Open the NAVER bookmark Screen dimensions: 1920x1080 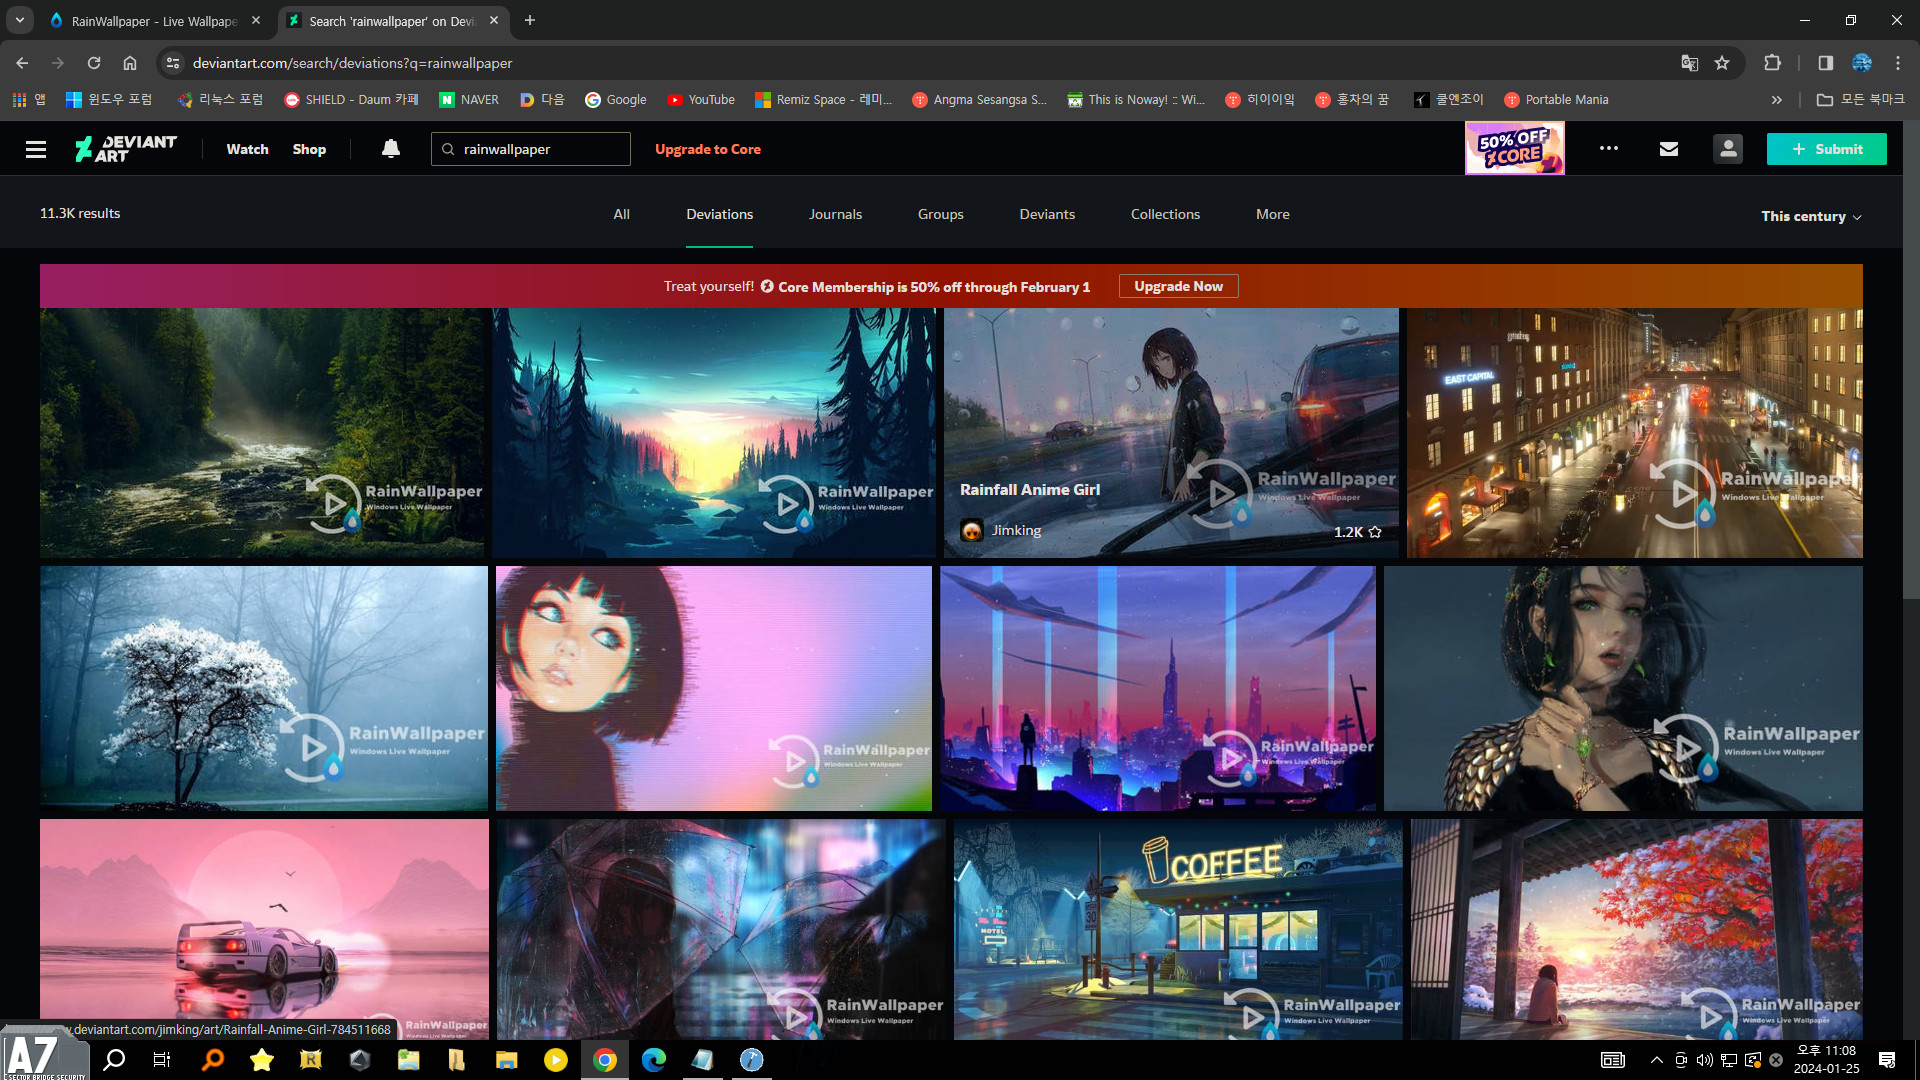click(x=469, y=100)
